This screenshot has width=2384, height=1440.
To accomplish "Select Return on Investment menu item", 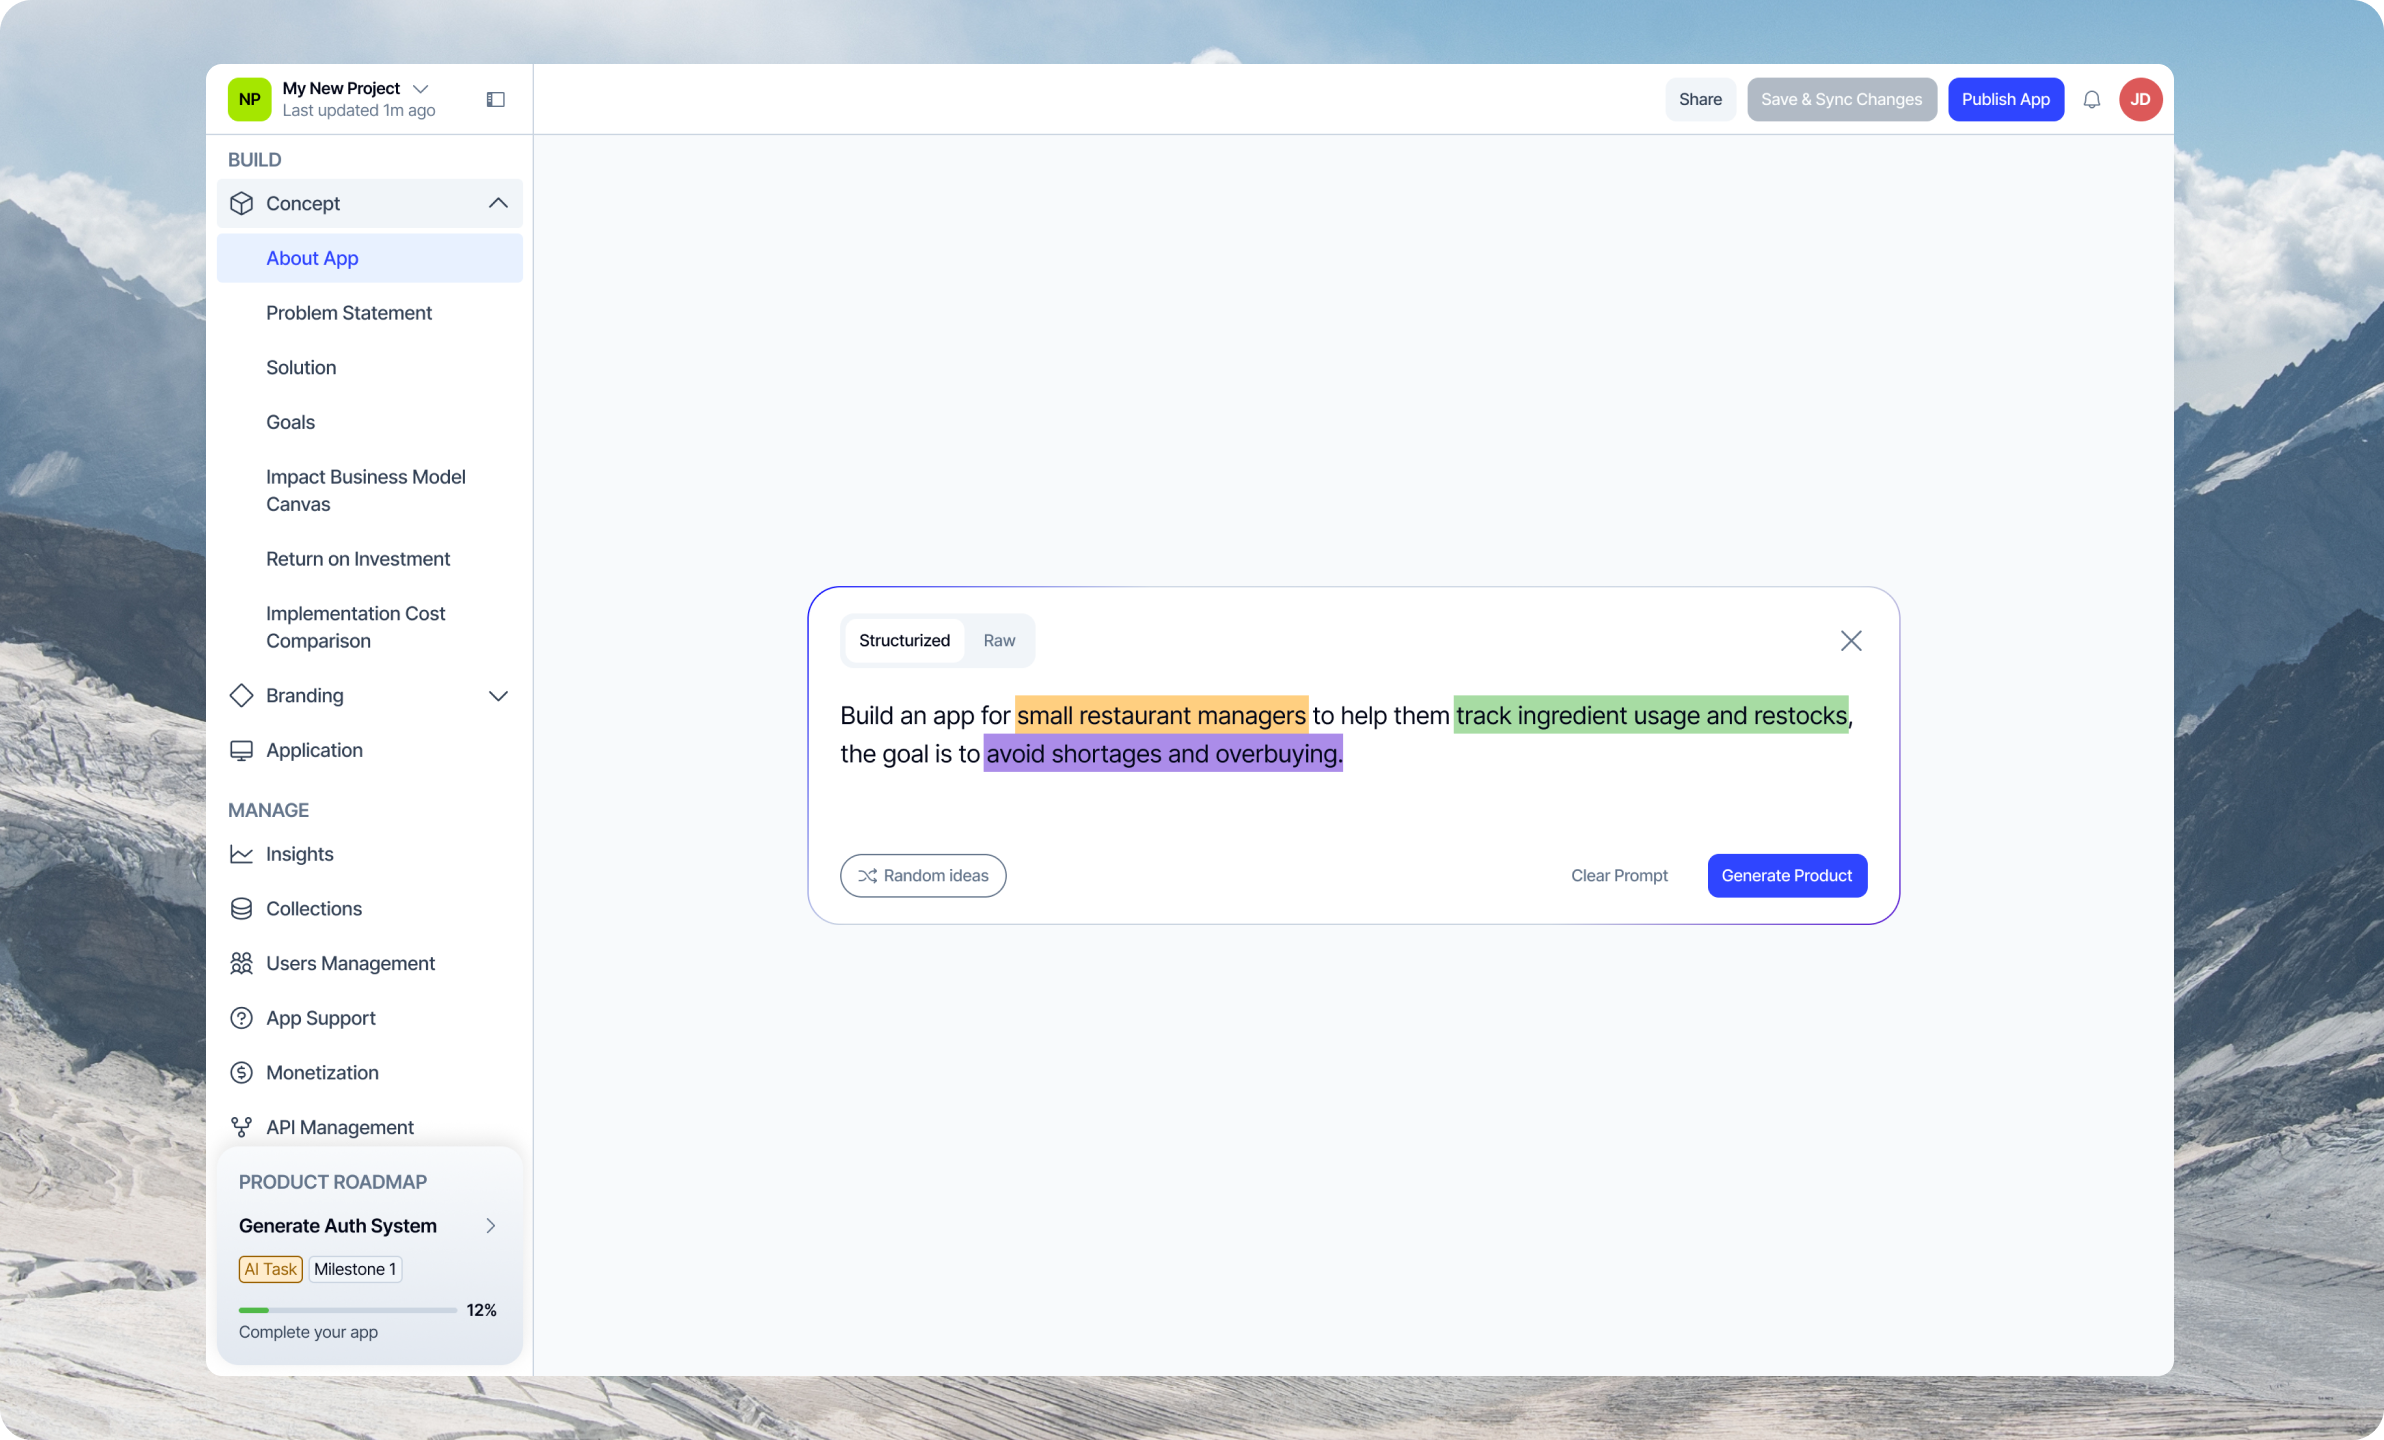I will click(357, 559).
